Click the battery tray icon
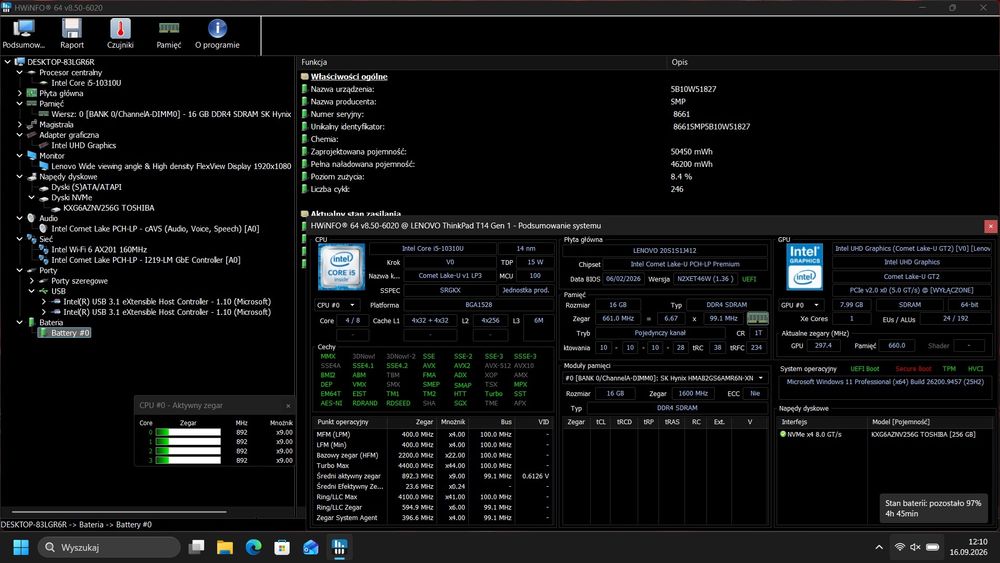1000x563 pixels. [x=932, y=547]
